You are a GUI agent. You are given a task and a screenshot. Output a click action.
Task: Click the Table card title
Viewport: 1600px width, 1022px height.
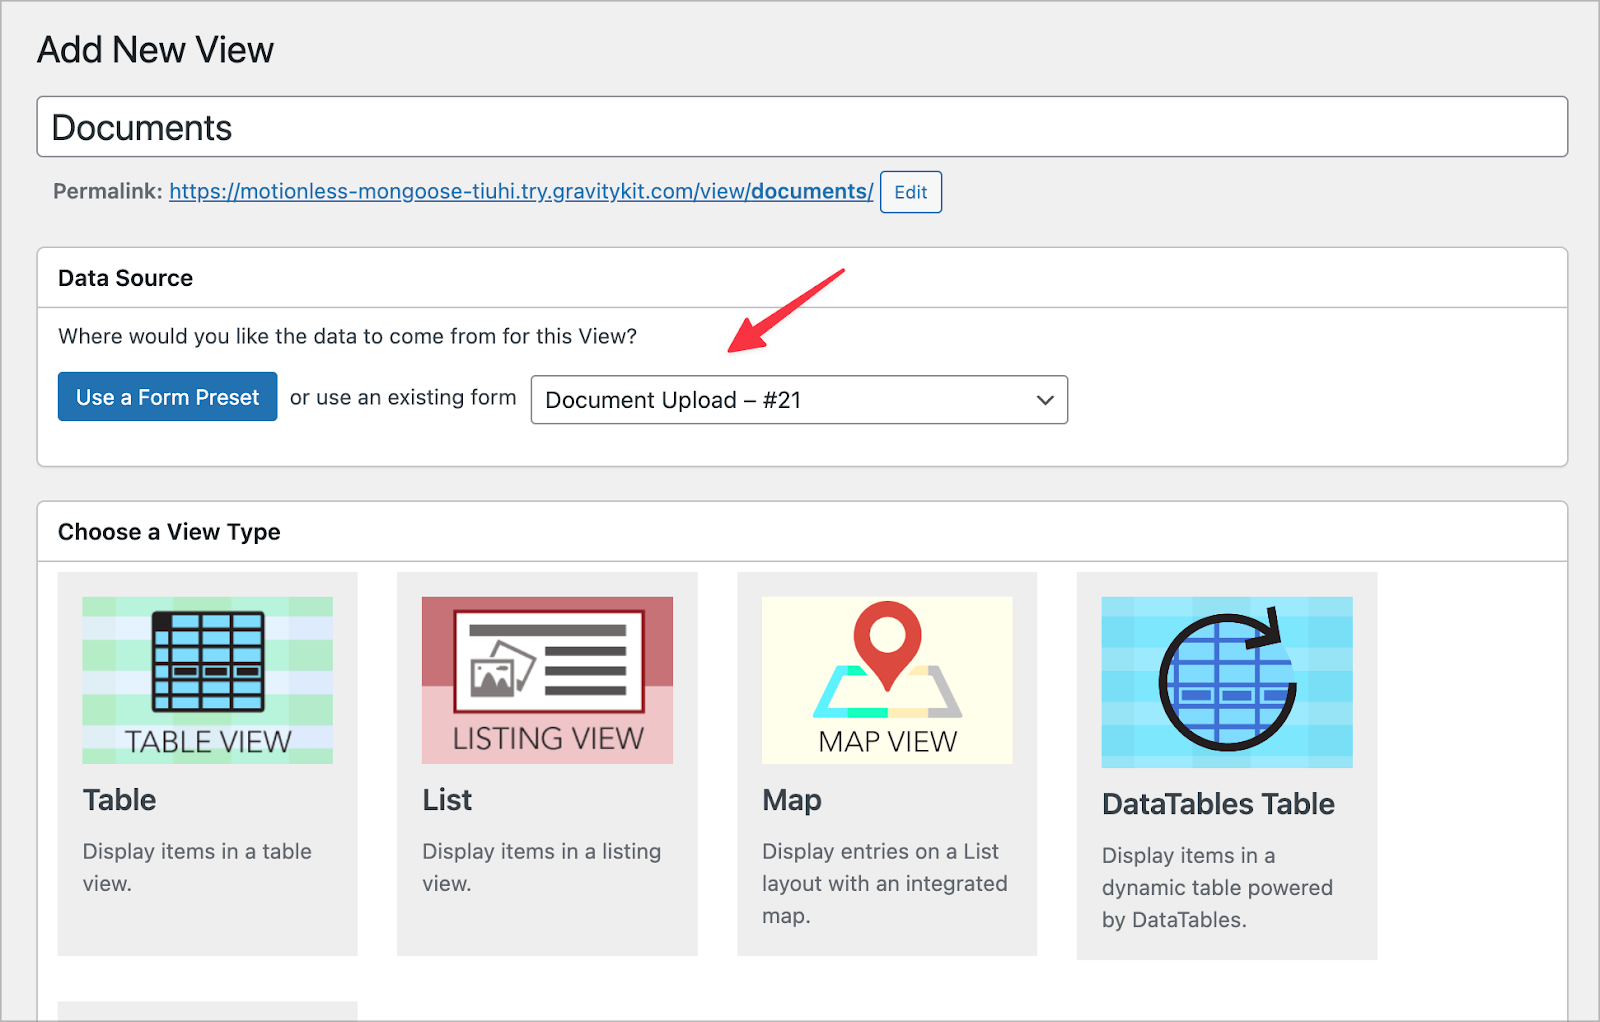pos(119,800)
